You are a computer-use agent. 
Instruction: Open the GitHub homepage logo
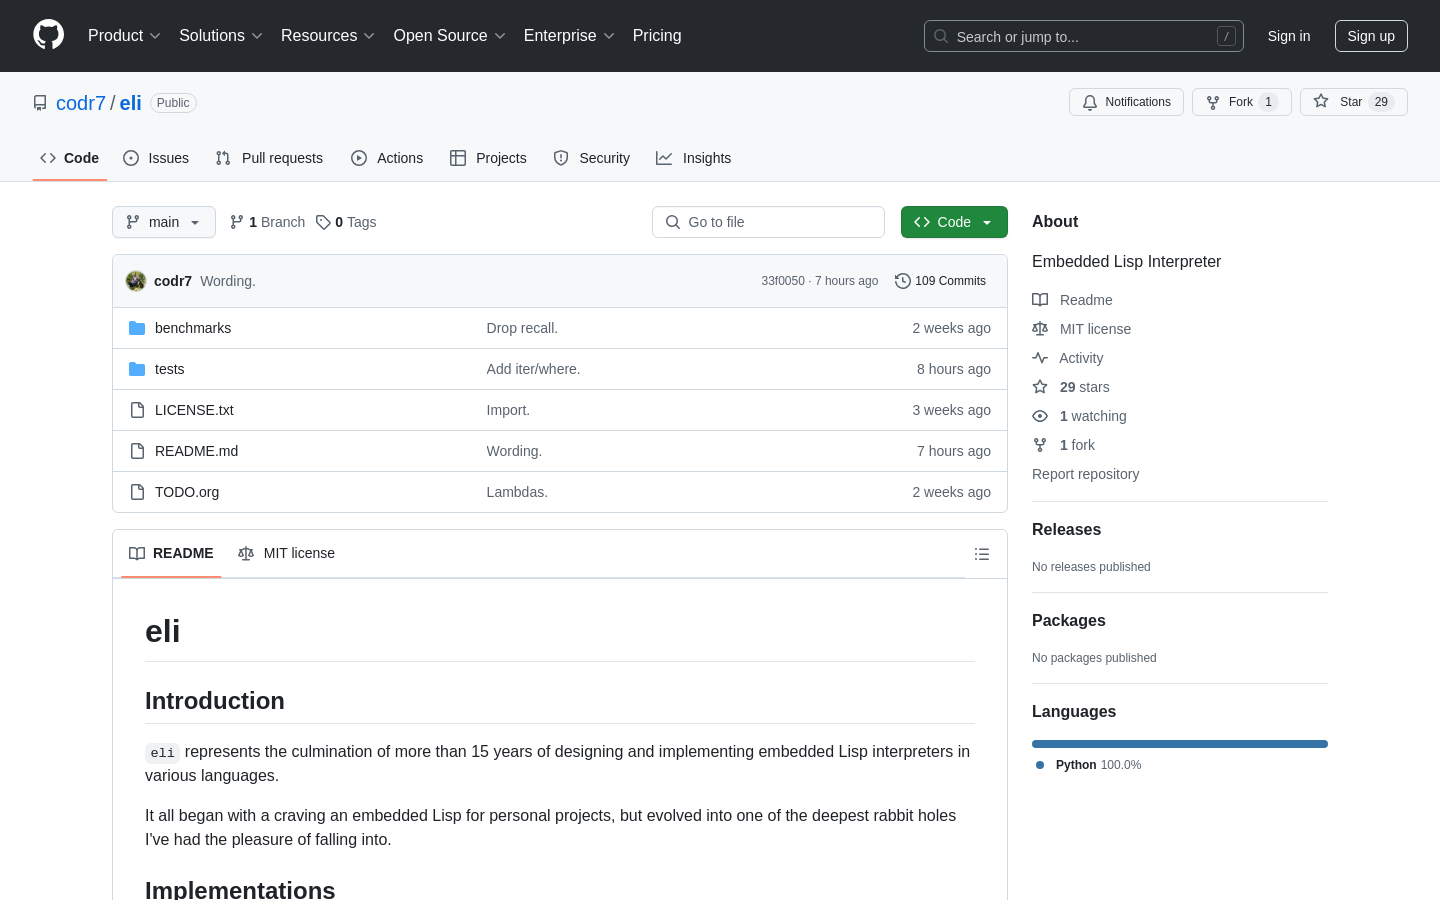tap(48, 35)
